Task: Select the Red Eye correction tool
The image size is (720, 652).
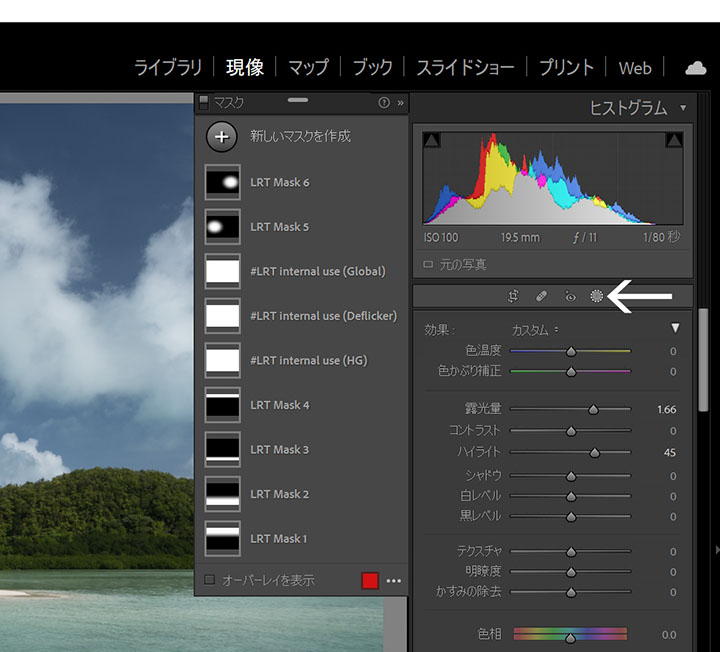Action: click(570, 297)
